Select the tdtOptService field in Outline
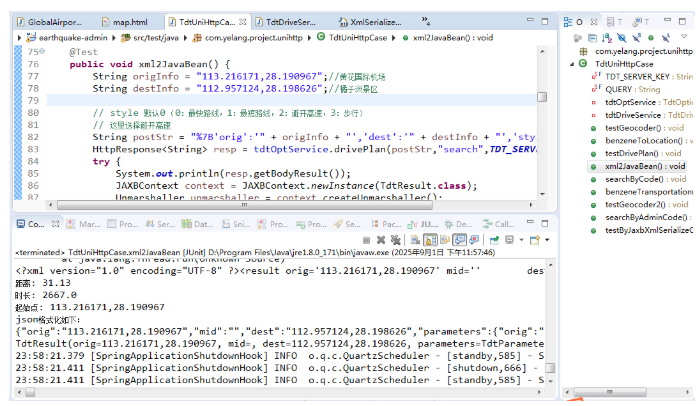The width and height of the screenshot is (696, 406). click(642, 102)
